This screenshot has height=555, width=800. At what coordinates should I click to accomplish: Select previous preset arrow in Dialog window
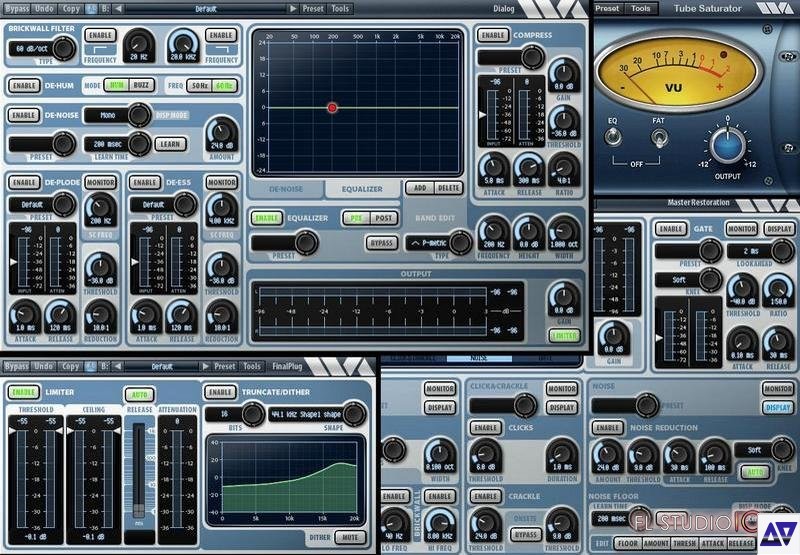pos(118,9)
